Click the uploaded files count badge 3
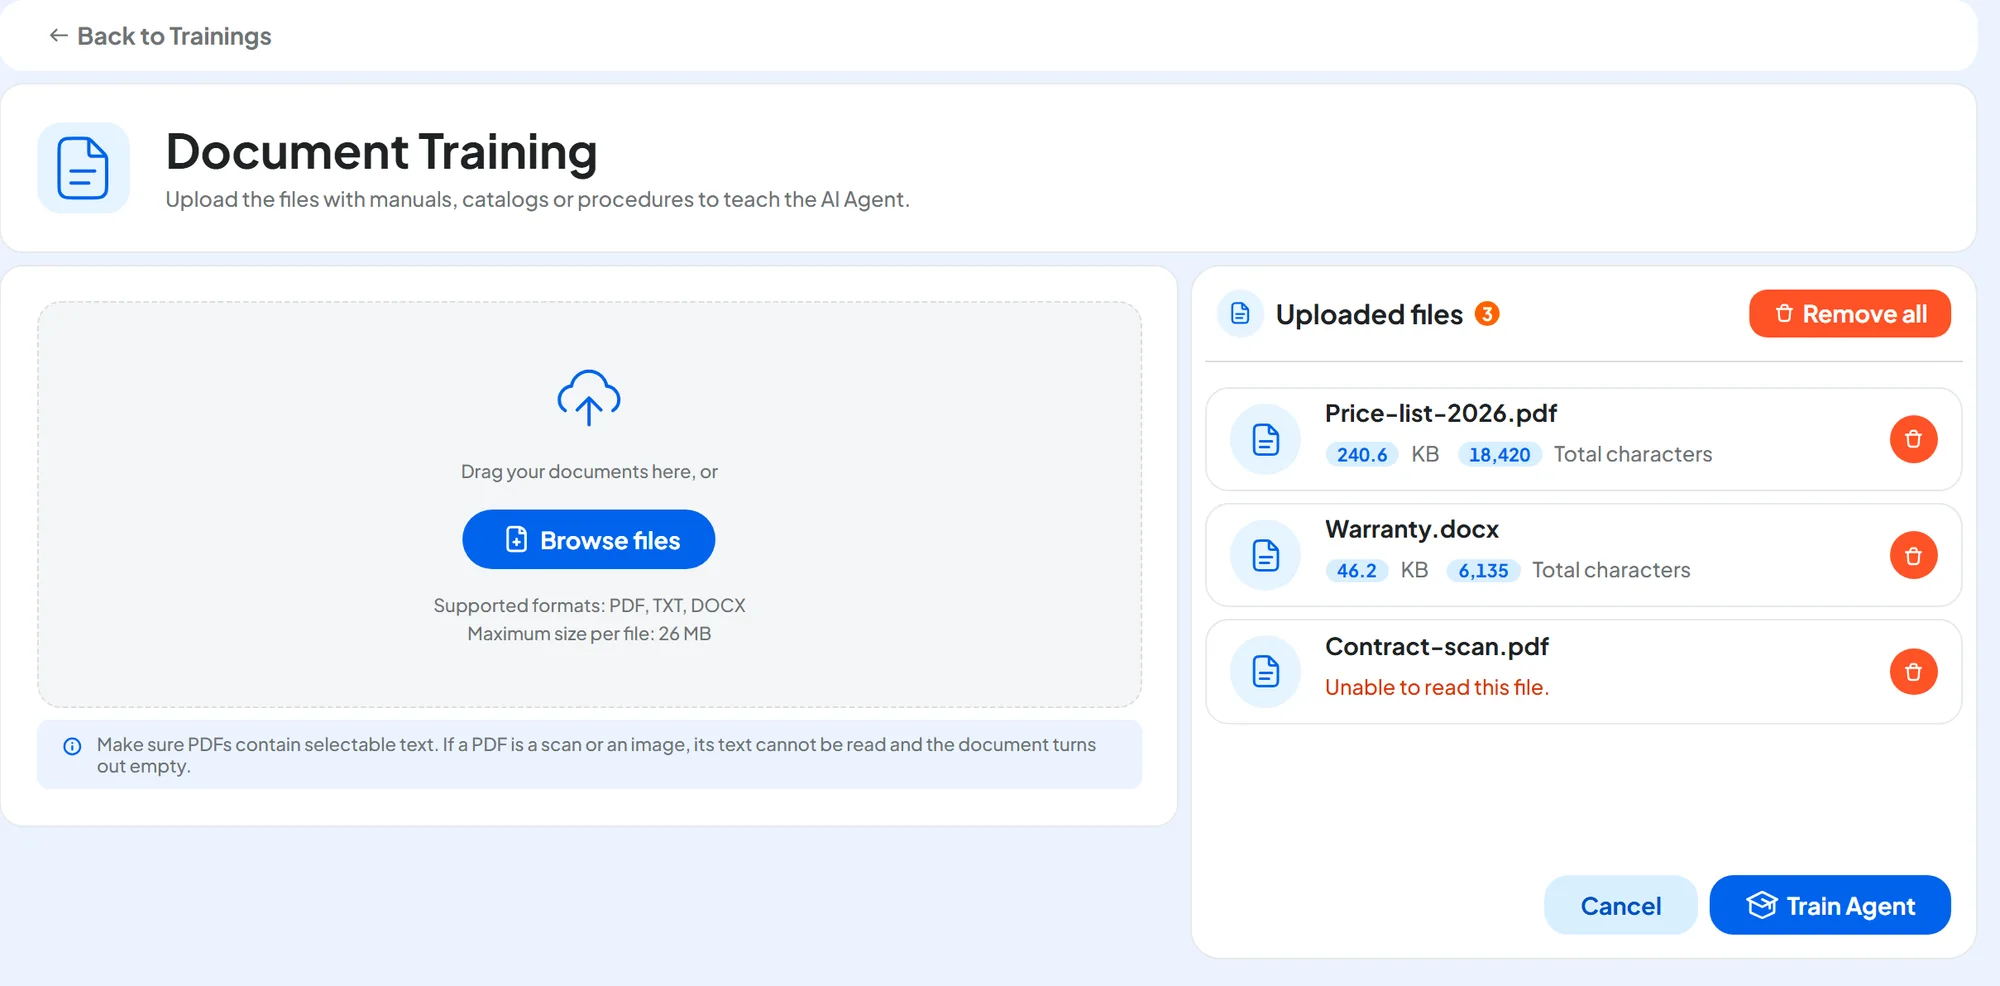2000x986 pixels. (x=1487, y=314)
